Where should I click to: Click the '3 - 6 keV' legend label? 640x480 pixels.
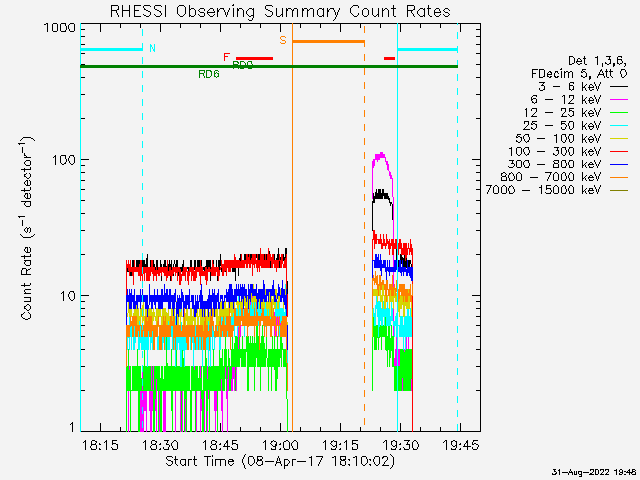(x=568, y=87)
